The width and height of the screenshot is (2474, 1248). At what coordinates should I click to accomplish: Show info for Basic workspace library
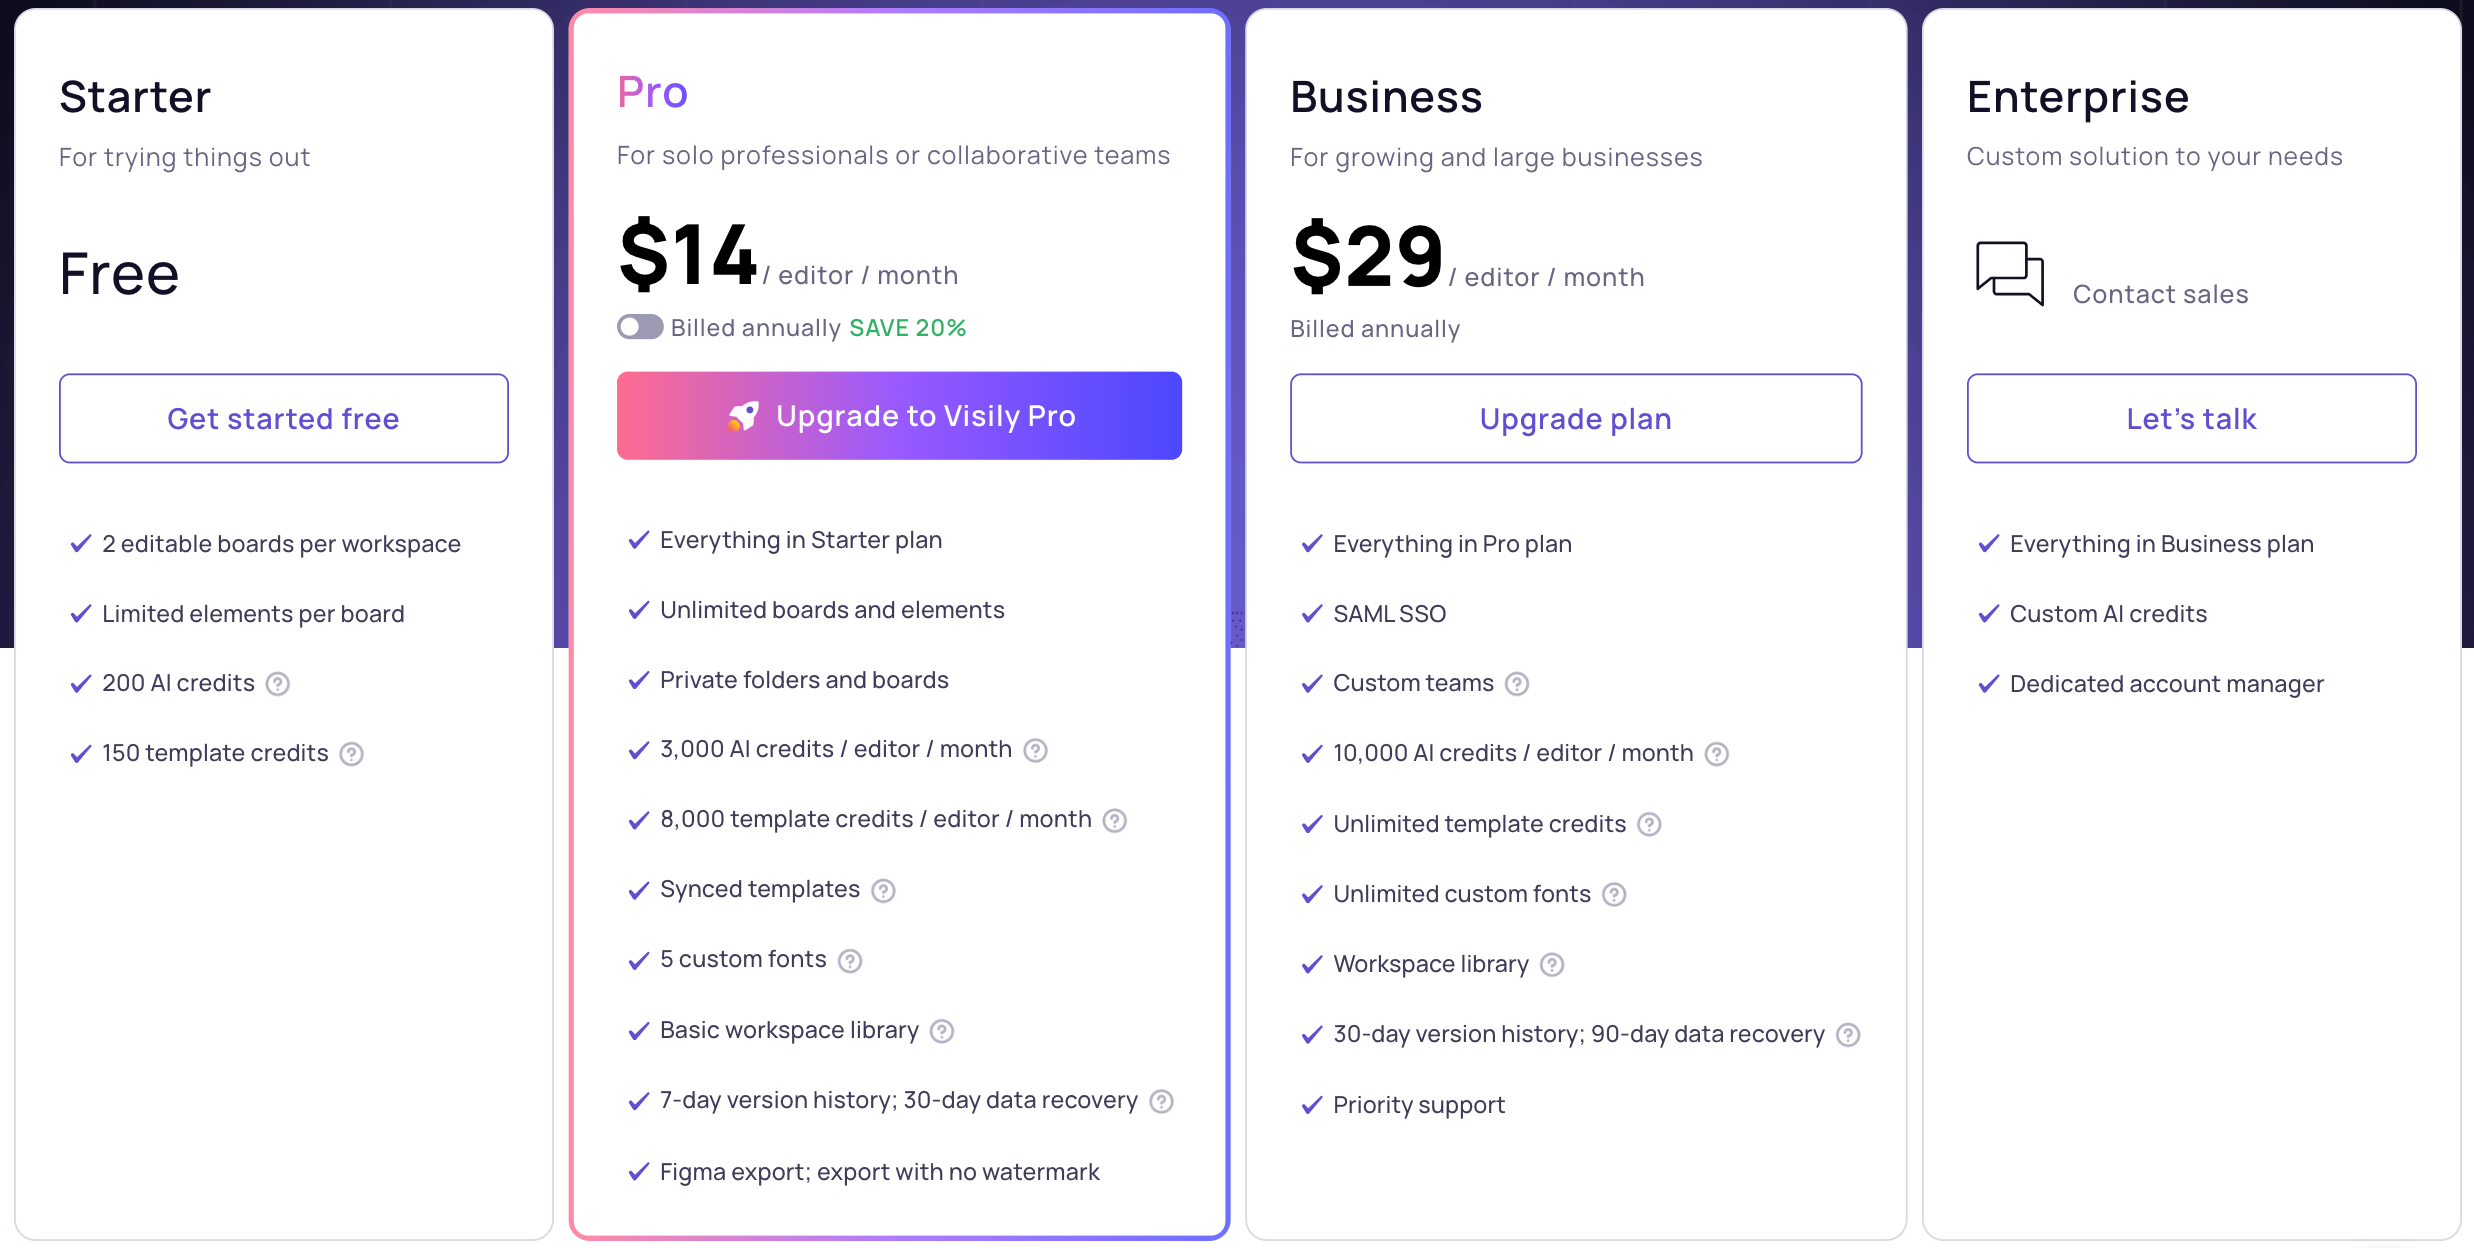click(942, 1031)
